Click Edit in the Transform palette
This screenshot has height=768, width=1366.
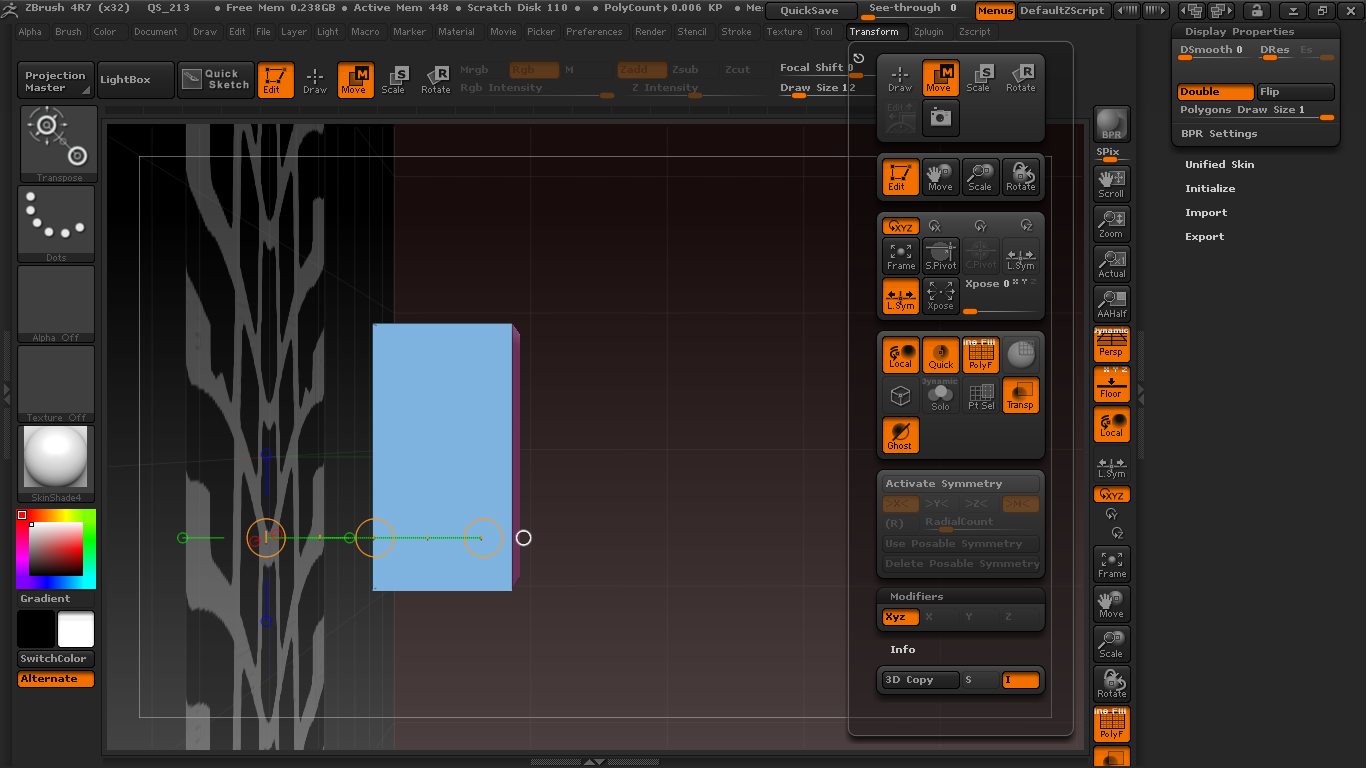(x=900, y=177)
